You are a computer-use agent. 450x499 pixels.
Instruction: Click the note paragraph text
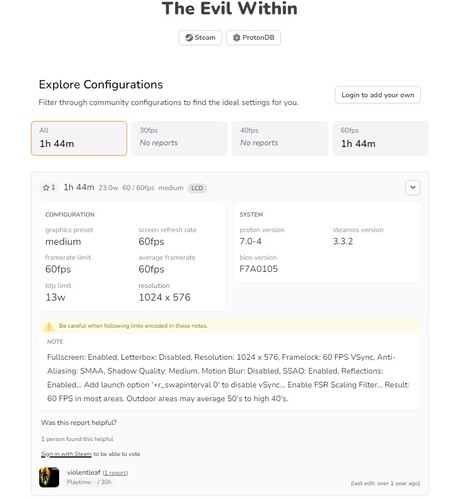(x=228, y=378)
